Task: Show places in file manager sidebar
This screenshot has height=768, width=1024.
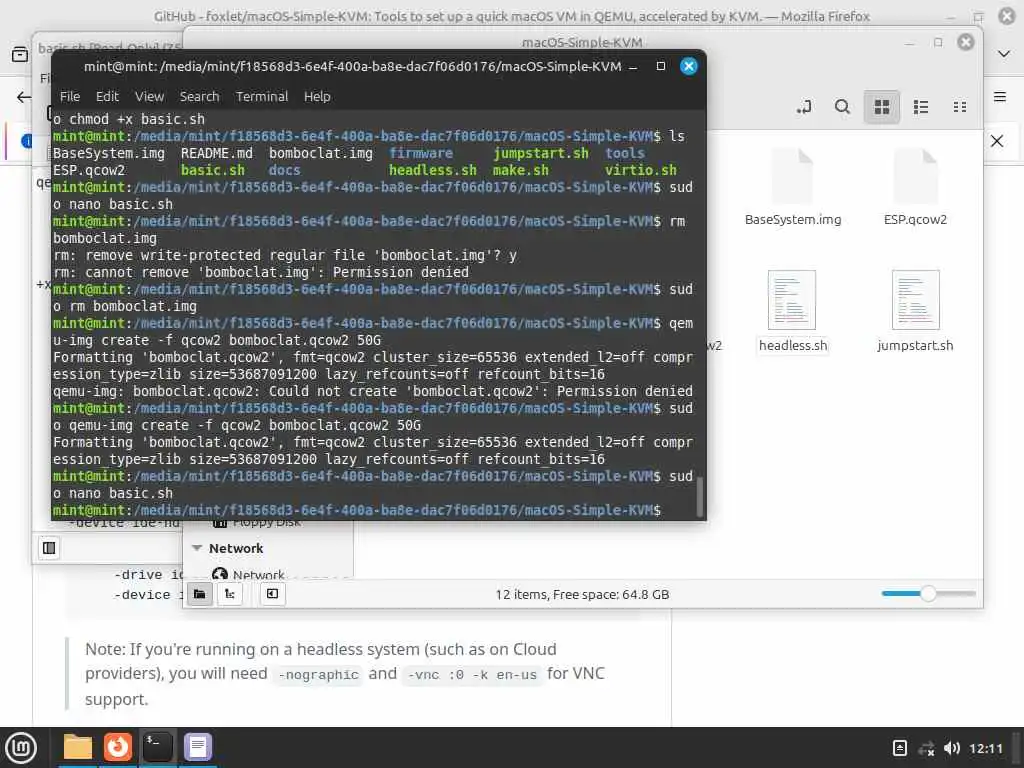Action: [200, 594]
